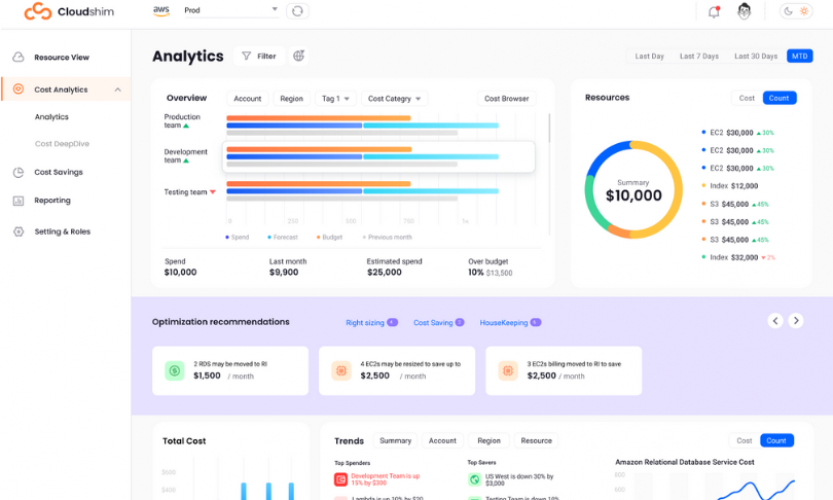
Task: Click the Cost Savings pie icon
Action: (19, 172)
